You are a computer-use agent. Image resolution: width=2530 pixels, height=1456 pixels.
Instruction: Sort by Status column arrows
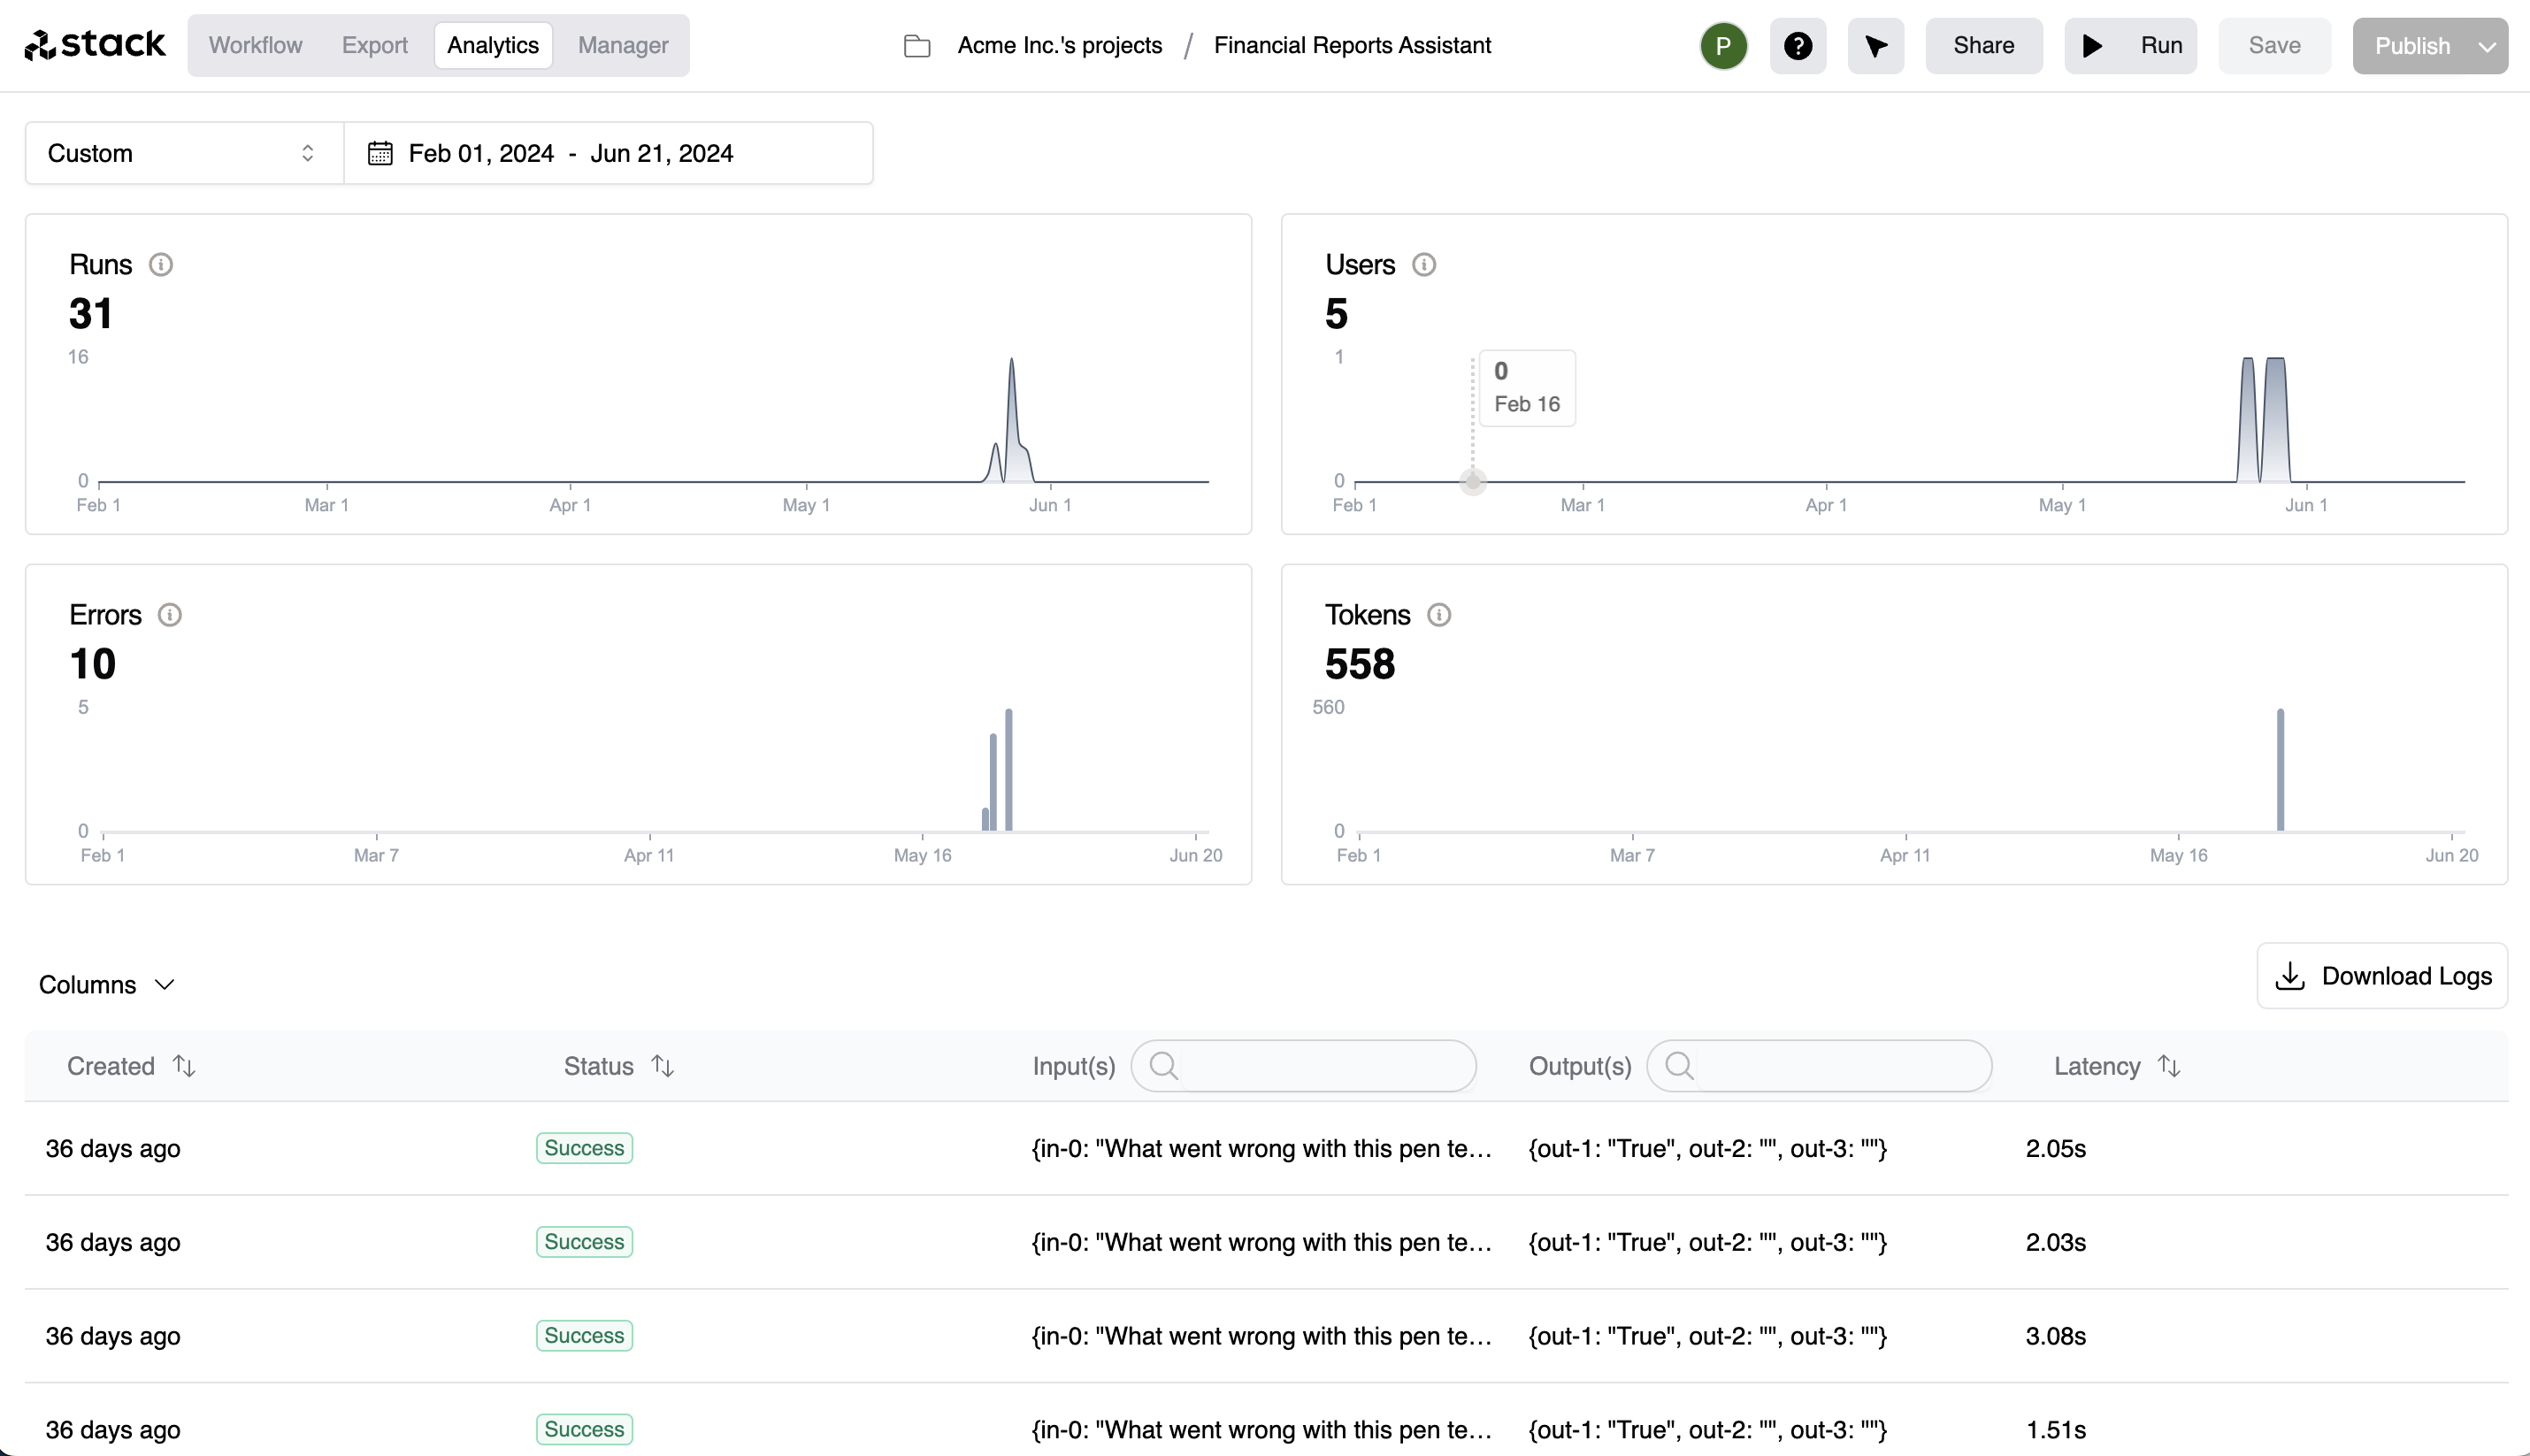[663, 1066]
